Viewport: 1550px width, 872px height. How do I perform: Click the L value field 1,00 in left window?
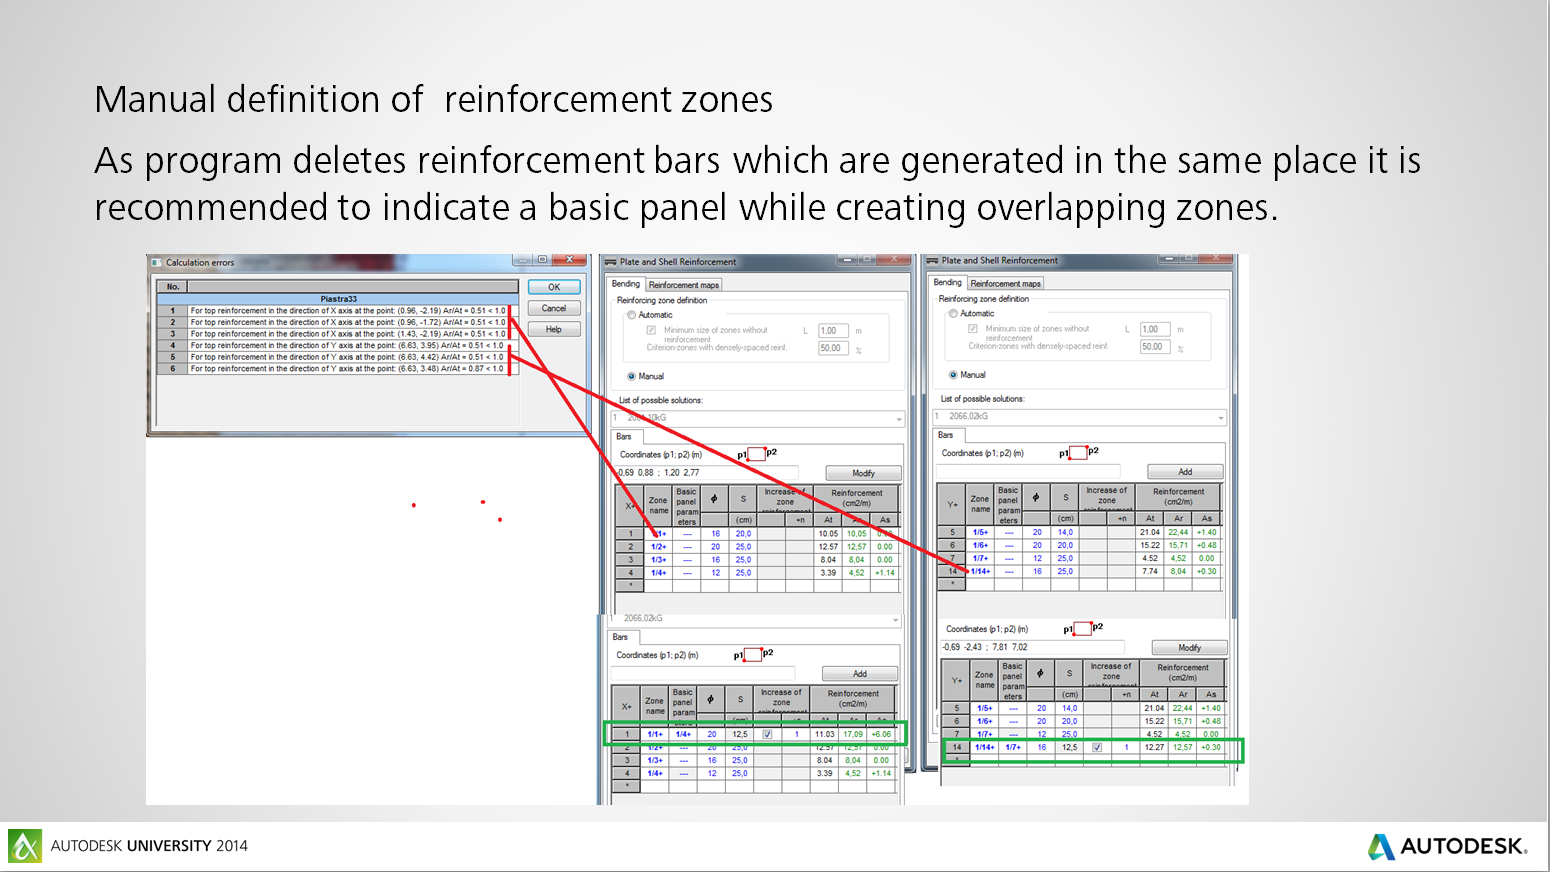(834, 331)
